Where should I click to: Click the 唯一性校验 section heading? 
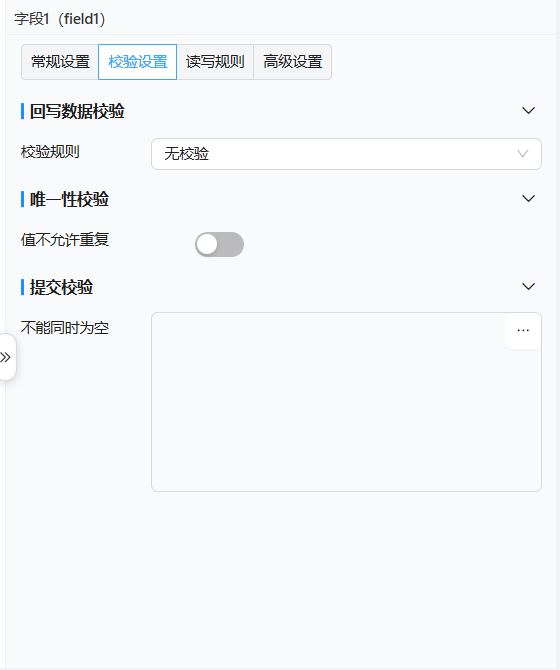point(69,199)
